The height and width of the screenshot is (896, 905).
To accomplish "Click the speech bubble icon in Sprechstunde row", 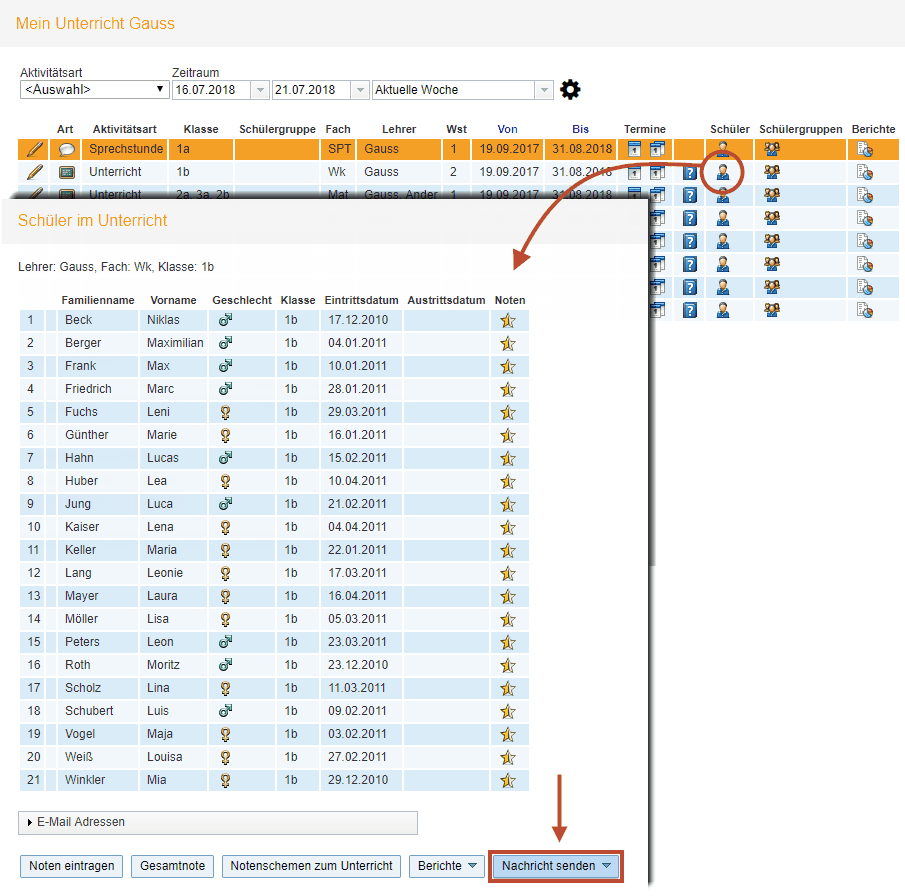I will point(66,149).
